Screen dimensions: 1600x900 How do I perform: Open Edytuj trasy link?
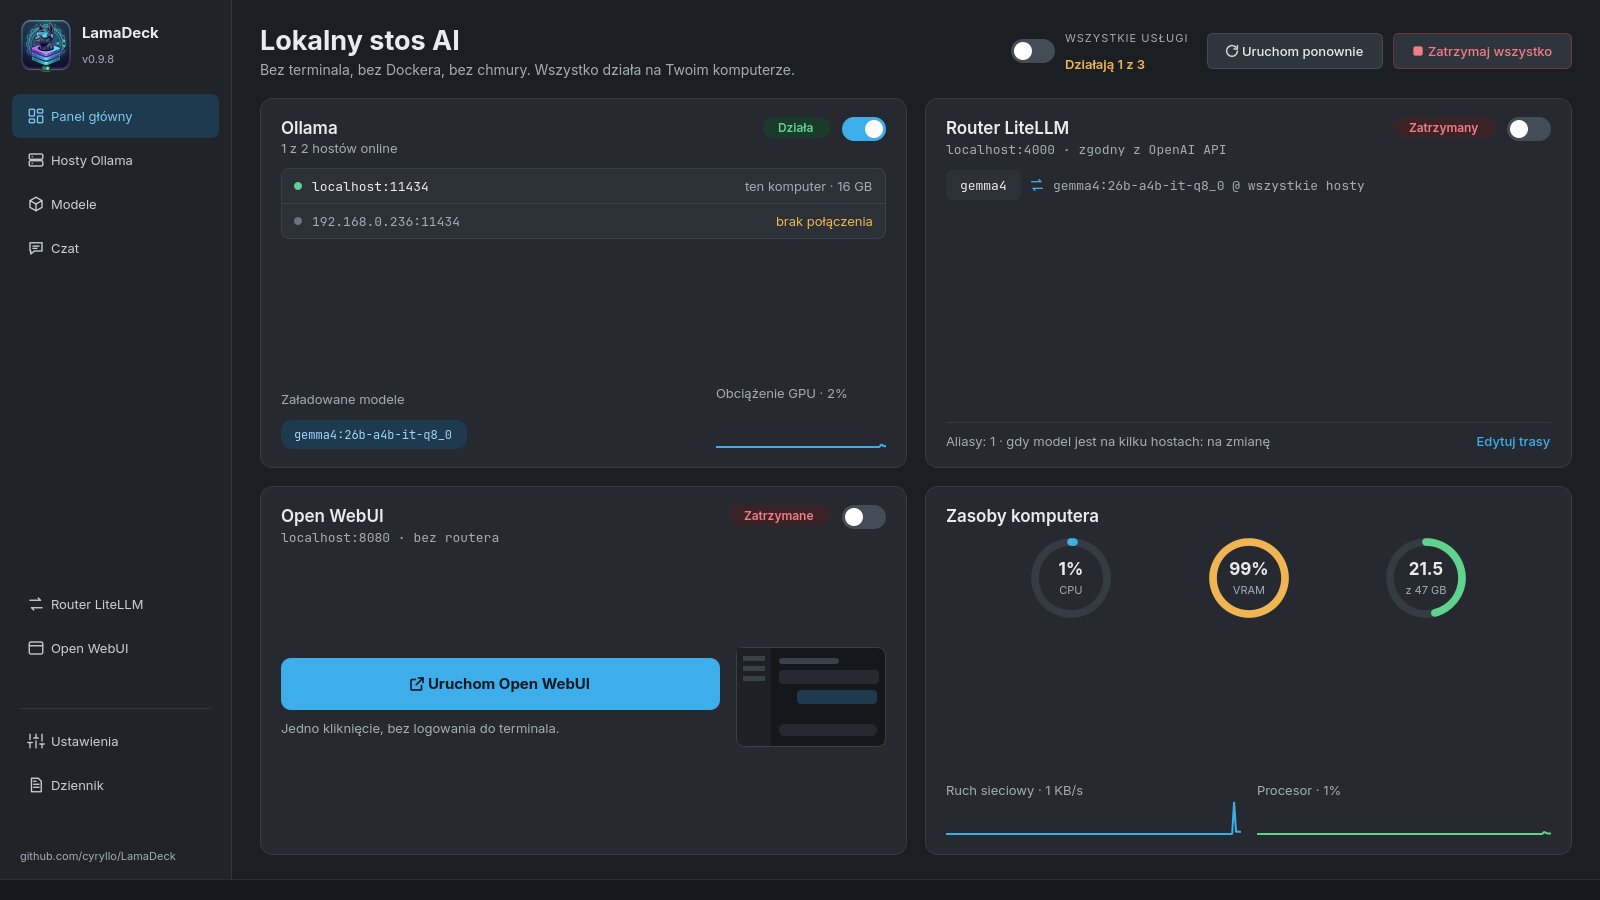(1513, 441)
